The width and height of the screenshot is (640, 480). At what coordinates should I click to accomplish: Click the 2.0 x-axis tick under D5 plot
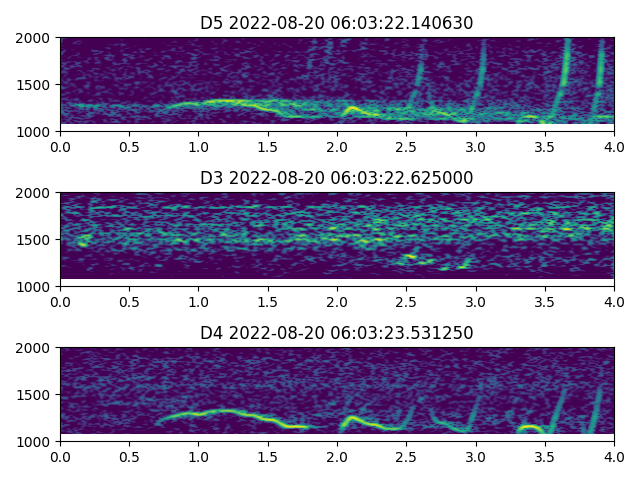coord(337,146)
